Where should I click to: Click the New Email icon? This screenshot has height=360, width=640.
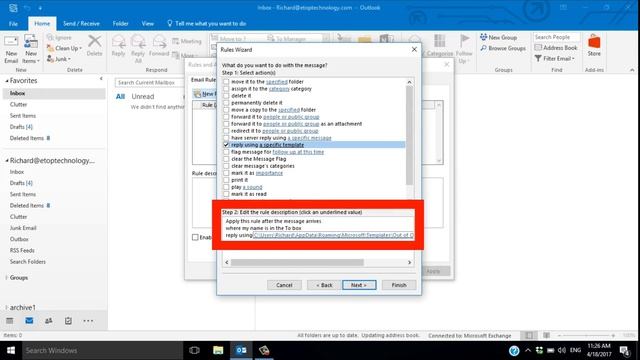pyautogui.click(x=11, y=49)
